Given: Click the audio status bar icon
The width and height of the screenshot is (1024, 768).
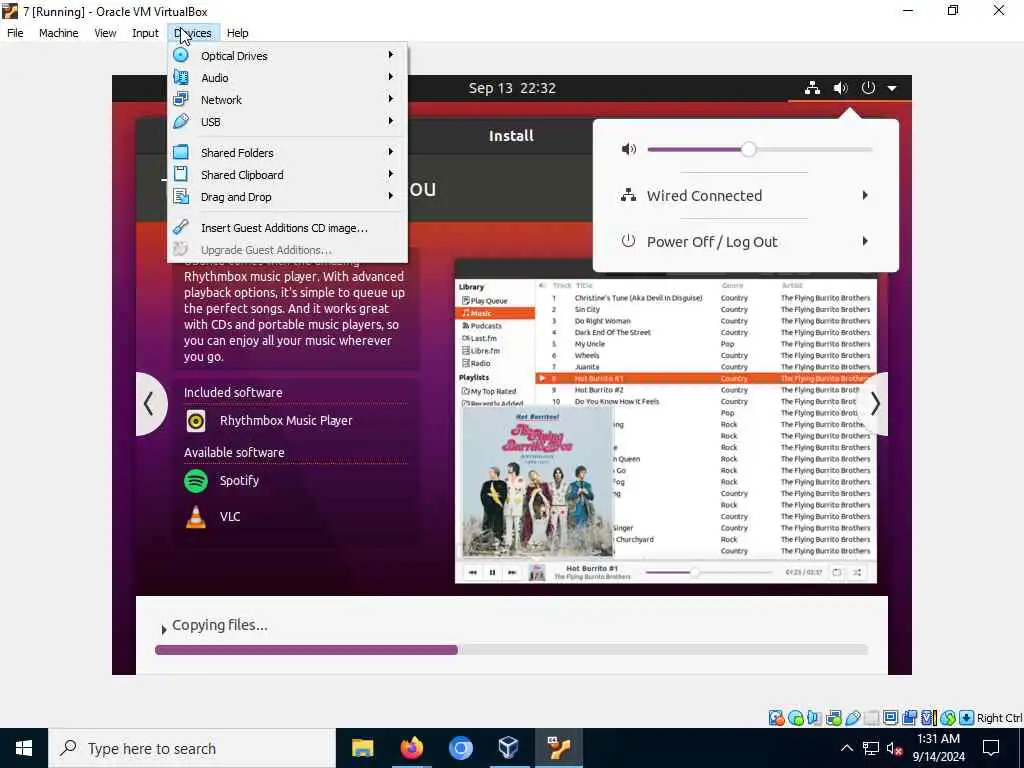Looking at the screenshot, I should coord(814,718).
